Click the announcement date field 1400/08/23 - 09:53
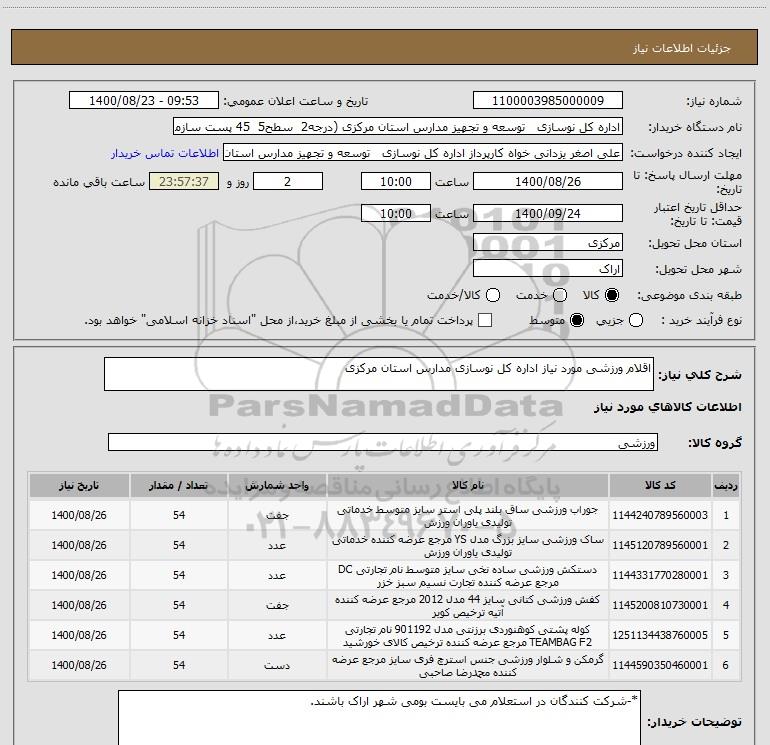770x745 pixels. tap(144, 101)
